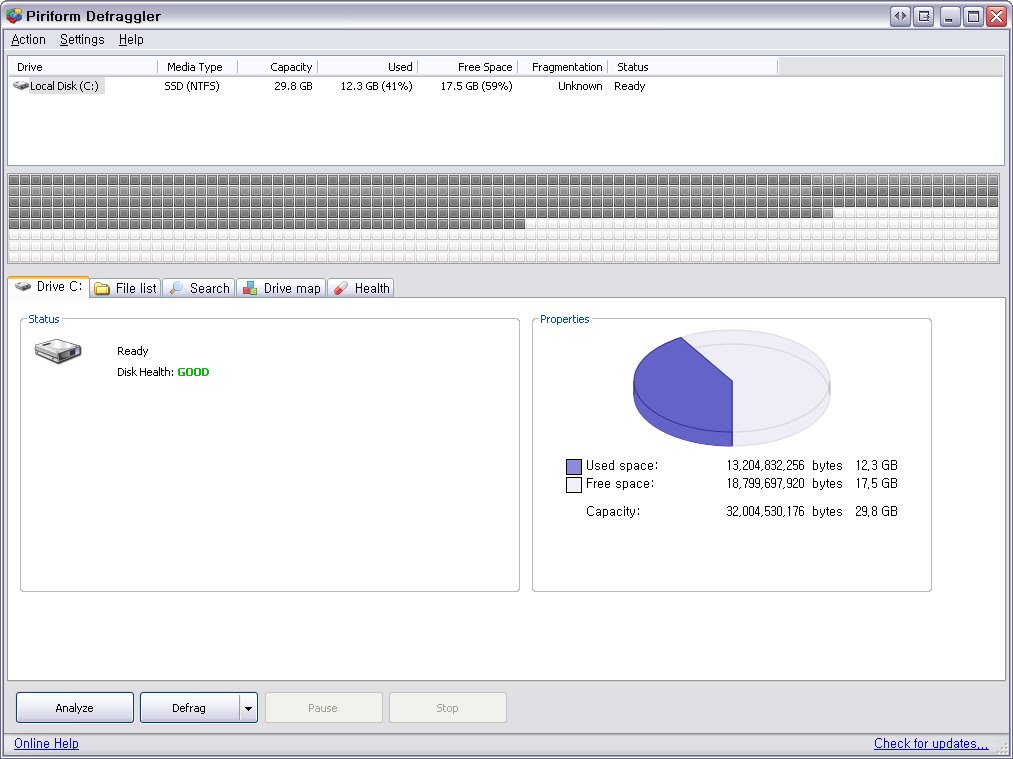
Task: Open the Online Help link
Action: coord(46,743)
